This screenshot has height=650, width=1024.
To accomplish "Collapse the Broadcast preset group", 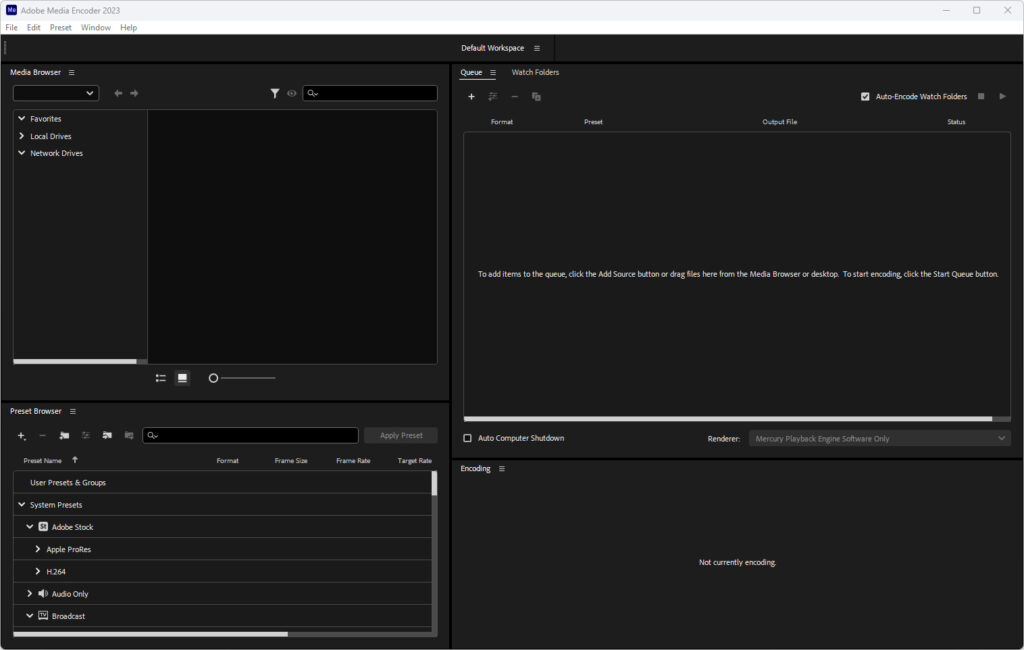I will (x=29, y=615).
